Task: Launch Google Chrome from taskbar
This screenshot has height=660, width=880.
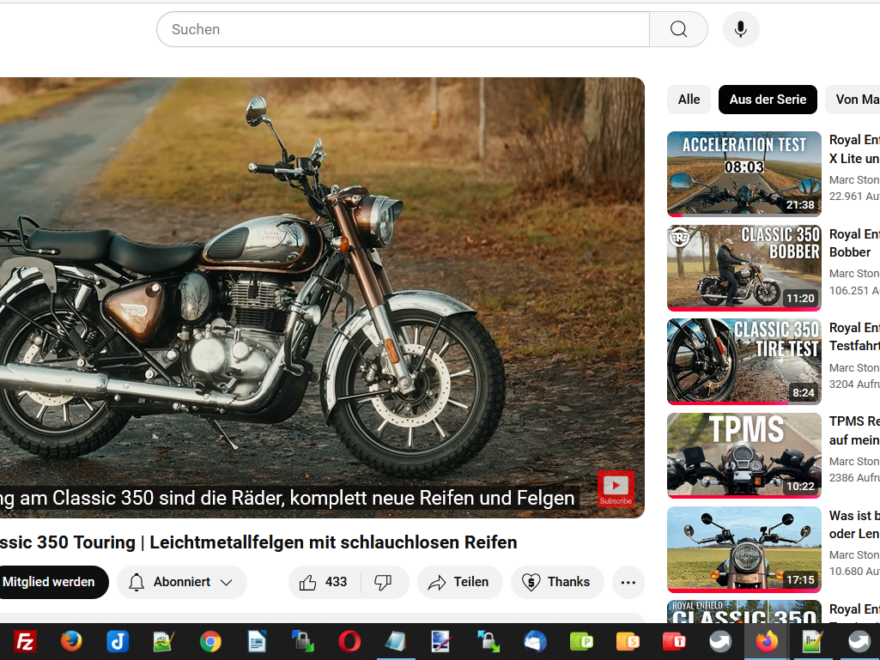Action: [x=210, y=641]
